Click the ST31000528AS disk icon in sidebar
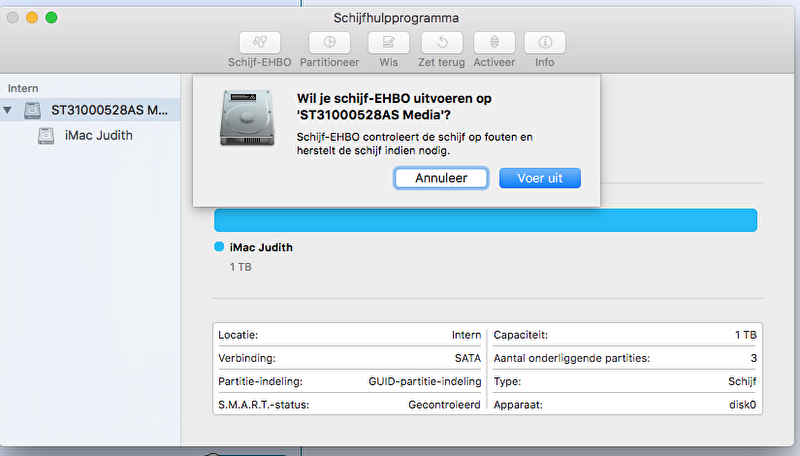This screenshot has width=800, height=456. (x=35, y=110)
